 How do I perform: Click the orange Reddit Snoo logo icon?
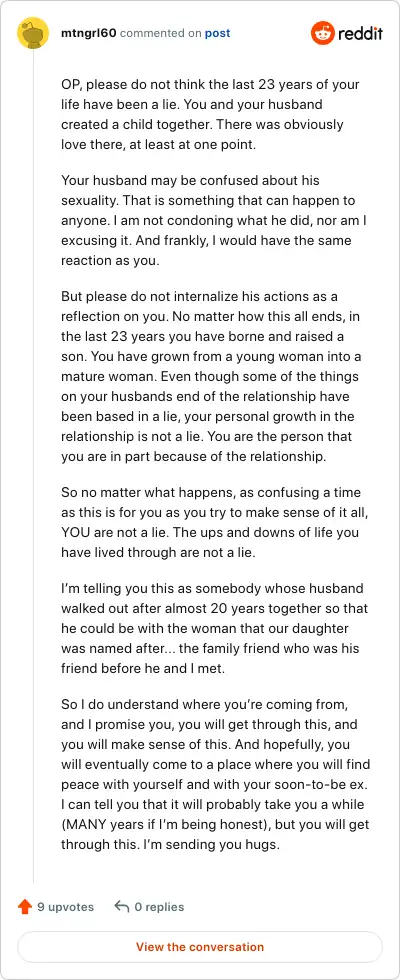pos(322,33)
